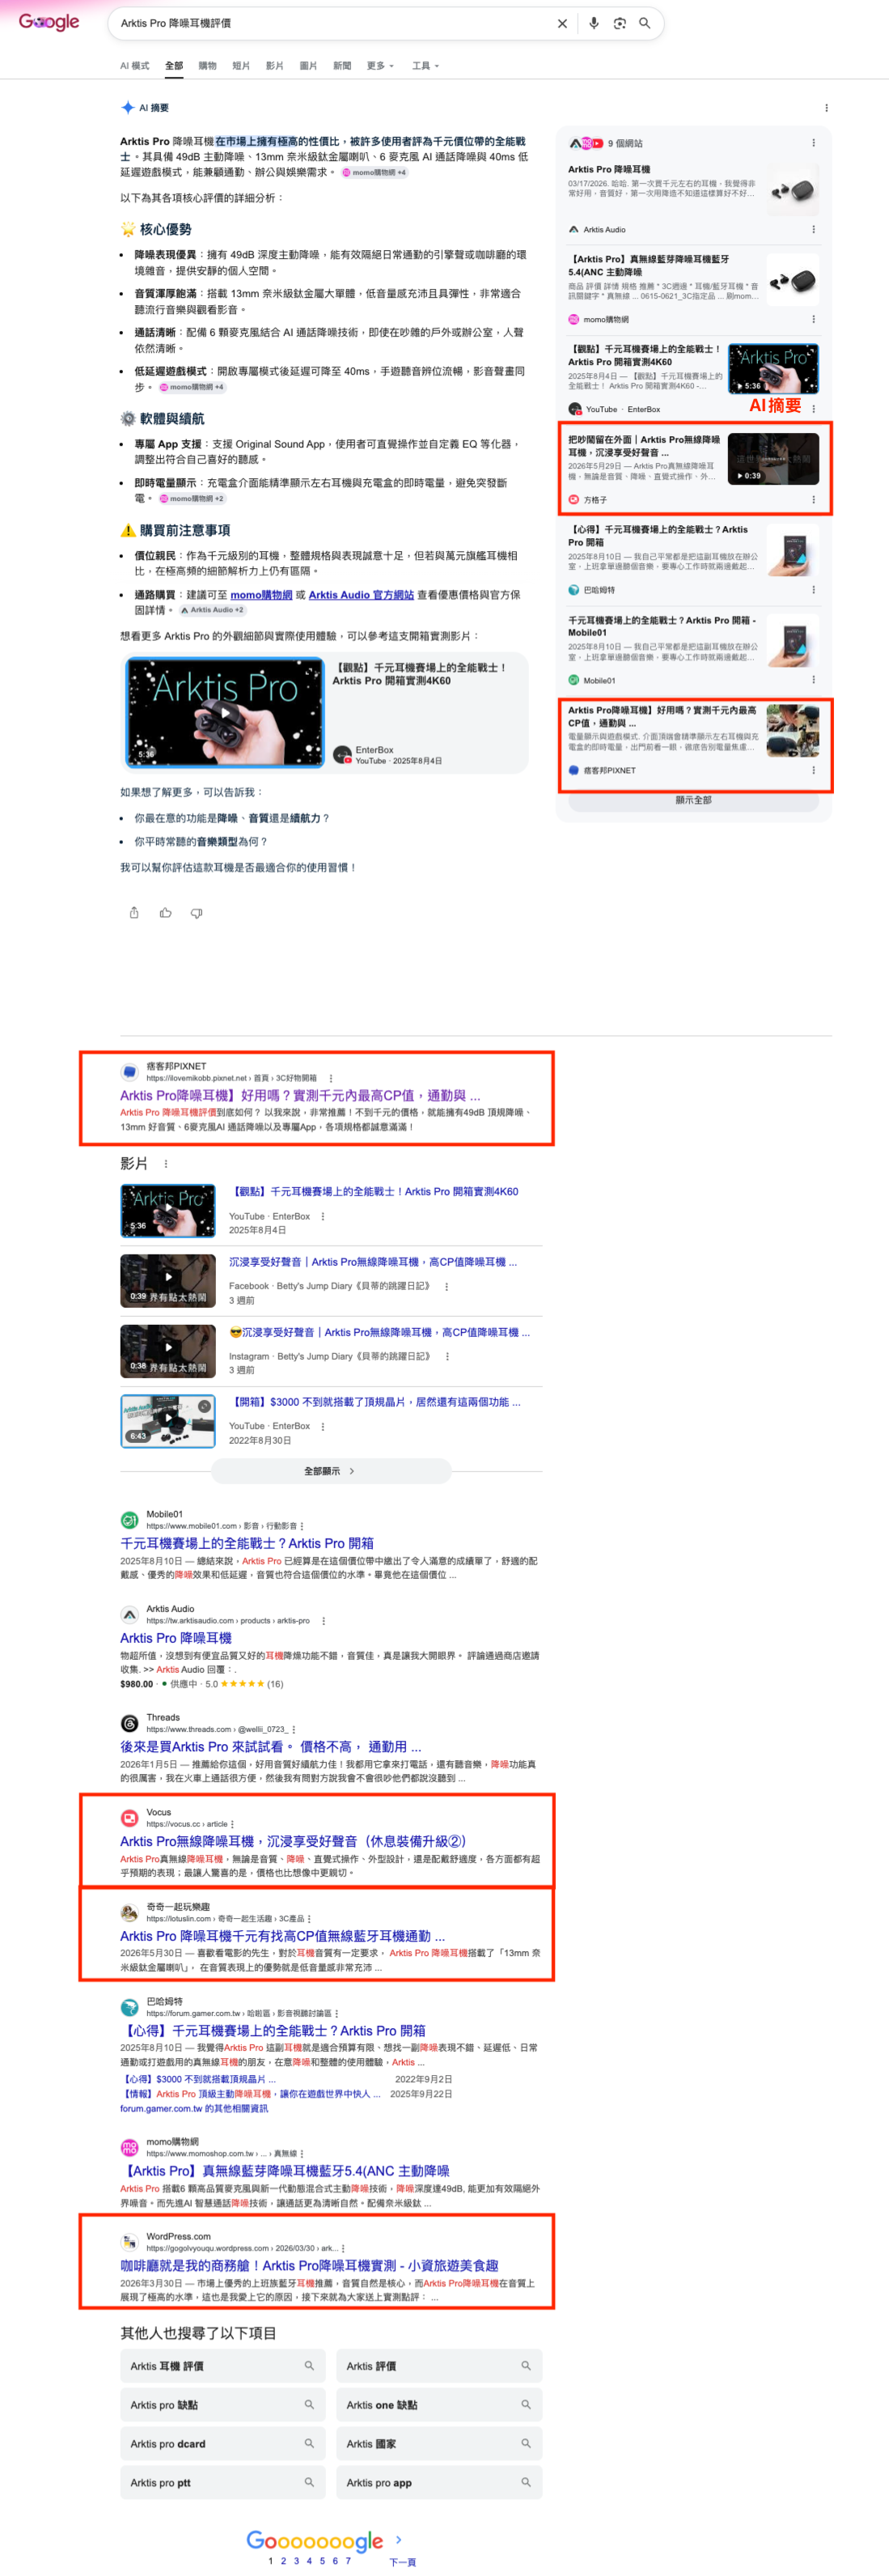The width and height of the screenshot is (889, 2576).
Task: Start voice search with the microphone icon
Action: pyautogui.click(x=594, y=23)
